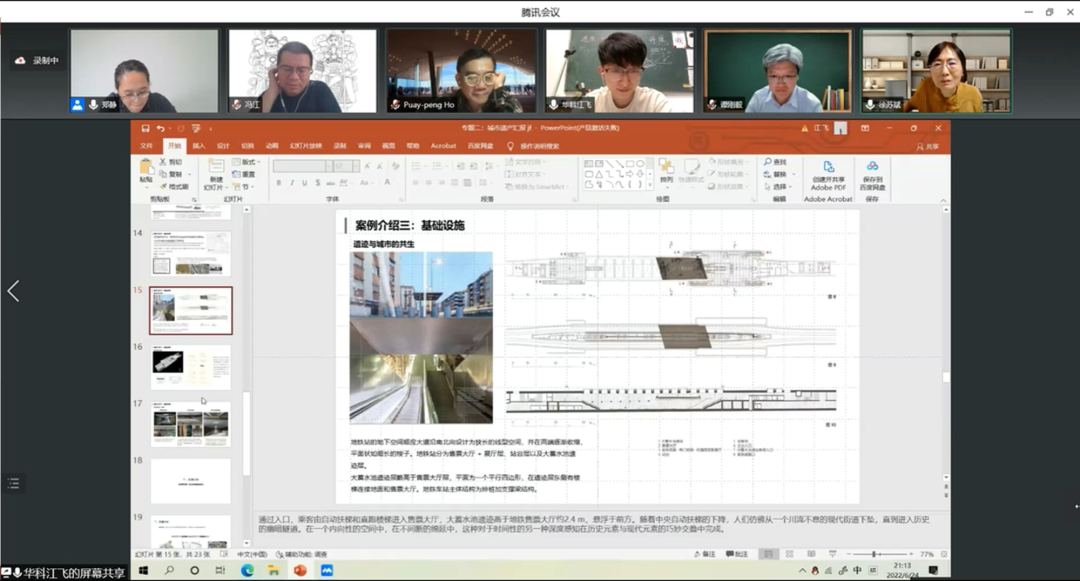Open the Arrange shapes tool
Image resolution: width=1080 pixels, height=581 pixels.
pyautogui.click(x=666, y=171)
